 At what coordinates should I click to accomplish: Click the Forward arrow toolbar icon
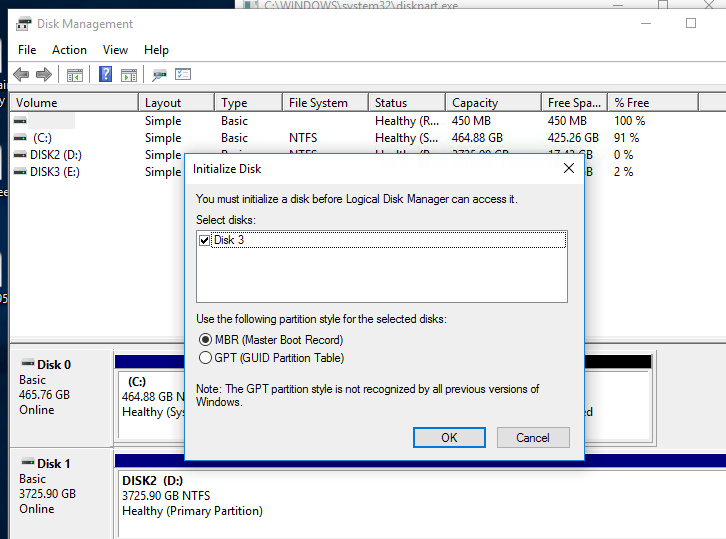[44, 74]
